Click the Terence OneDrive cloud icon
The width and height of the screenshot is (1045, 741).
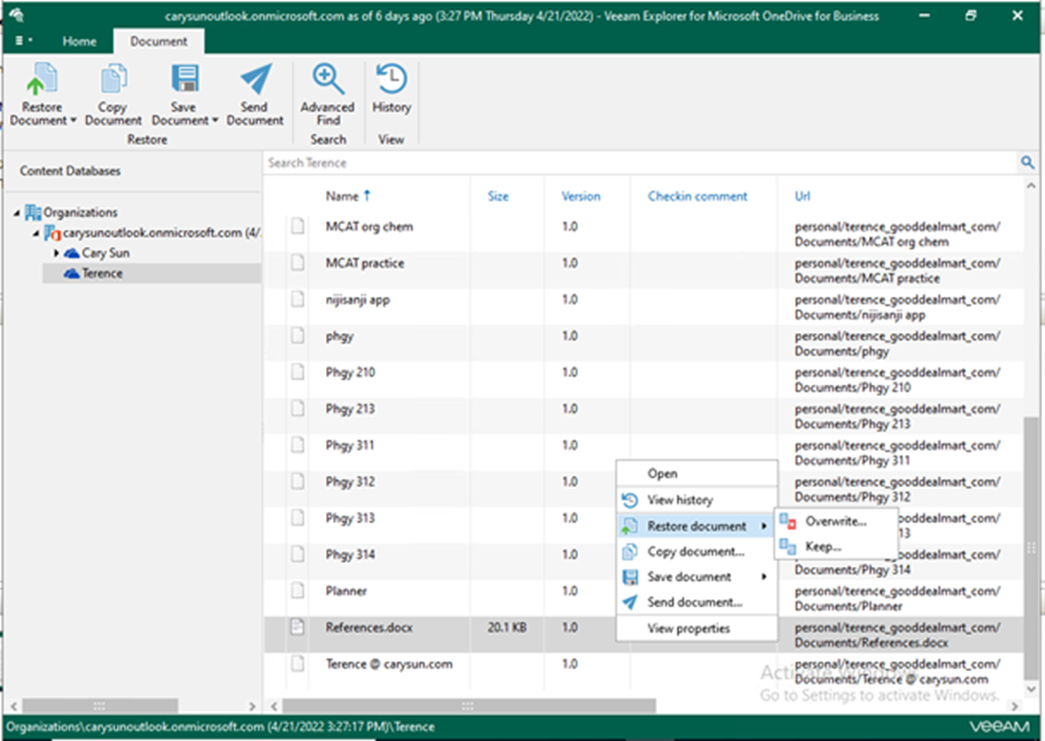pos(71,273)
